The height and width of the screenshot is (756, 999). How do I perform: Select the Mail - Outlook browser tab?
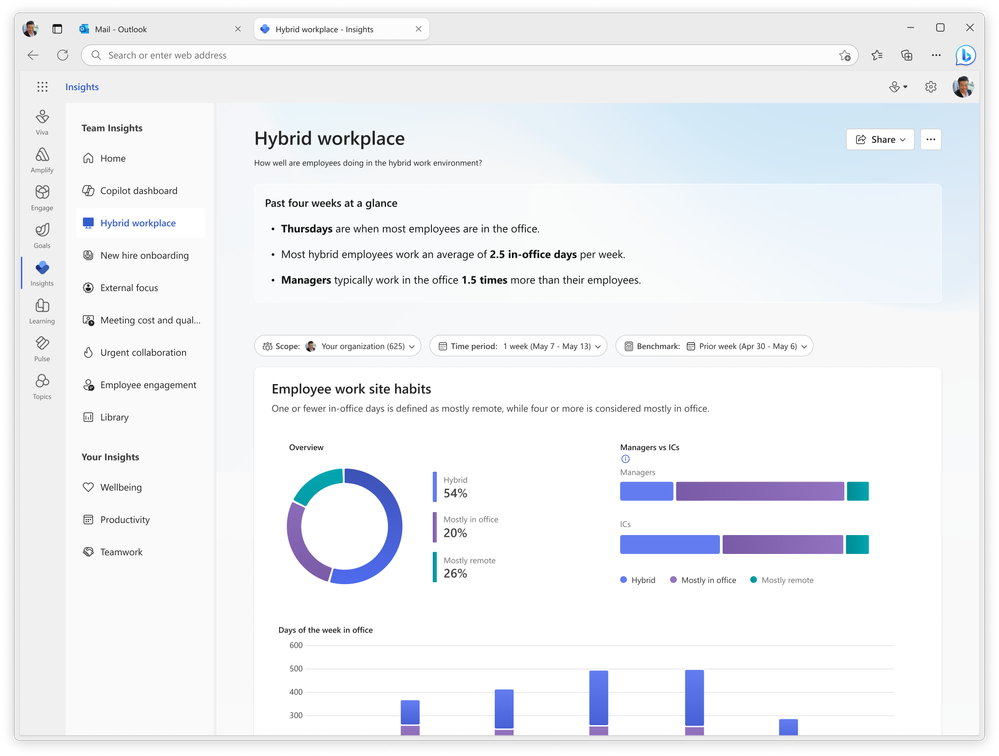pyautogui.click(x=150, y=29)
